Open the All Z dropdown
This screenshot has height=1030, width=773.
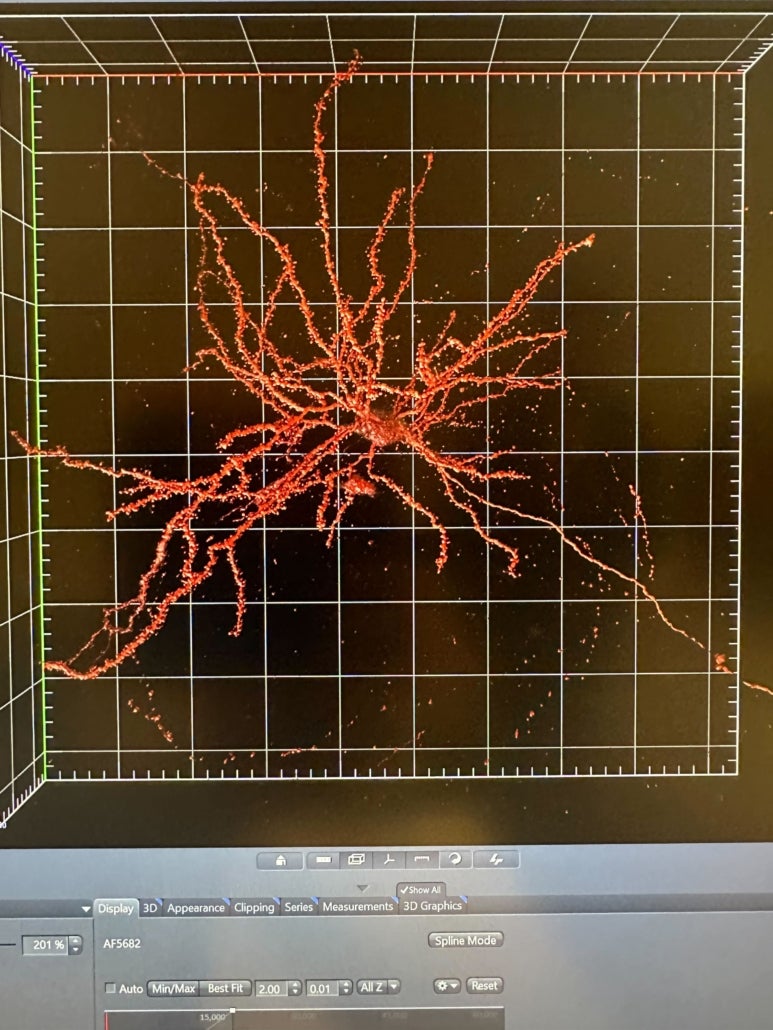coord(379,988)
